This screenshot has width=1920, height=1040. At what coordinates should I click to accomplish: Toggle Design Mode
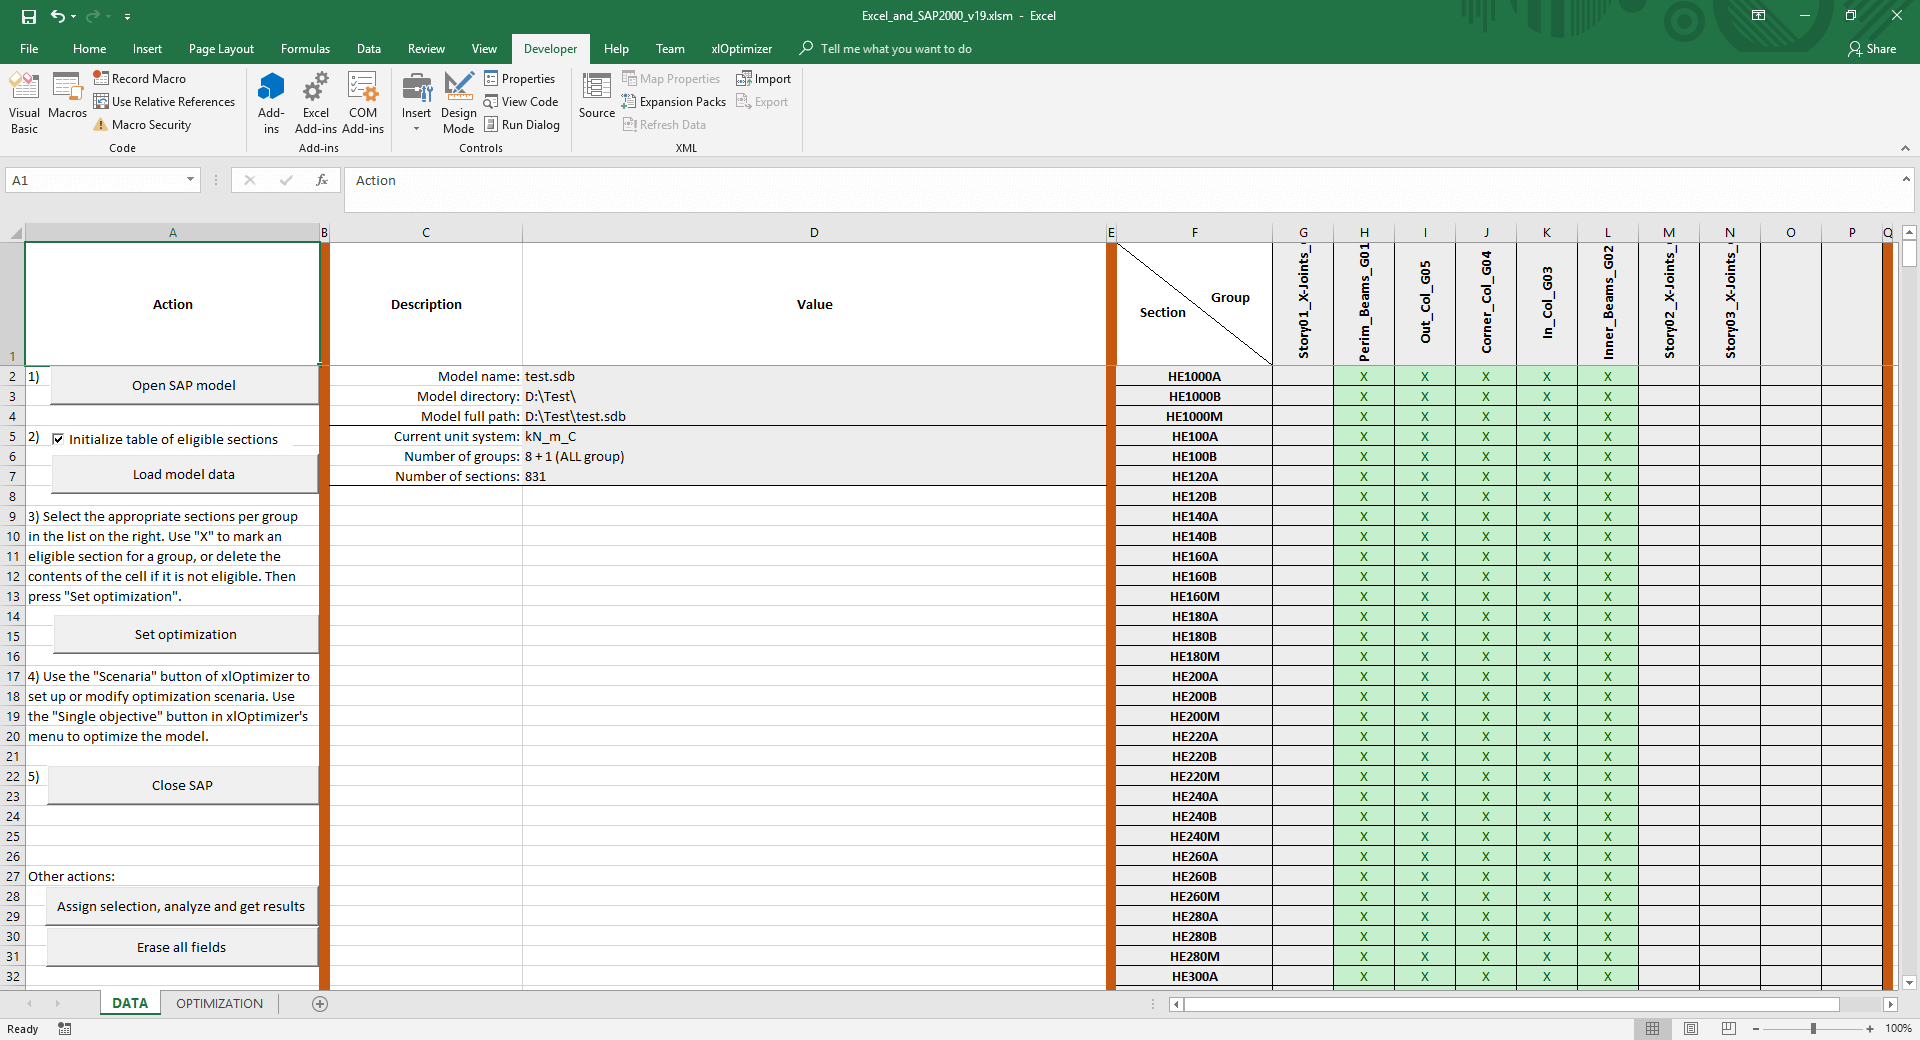(458, 103)
